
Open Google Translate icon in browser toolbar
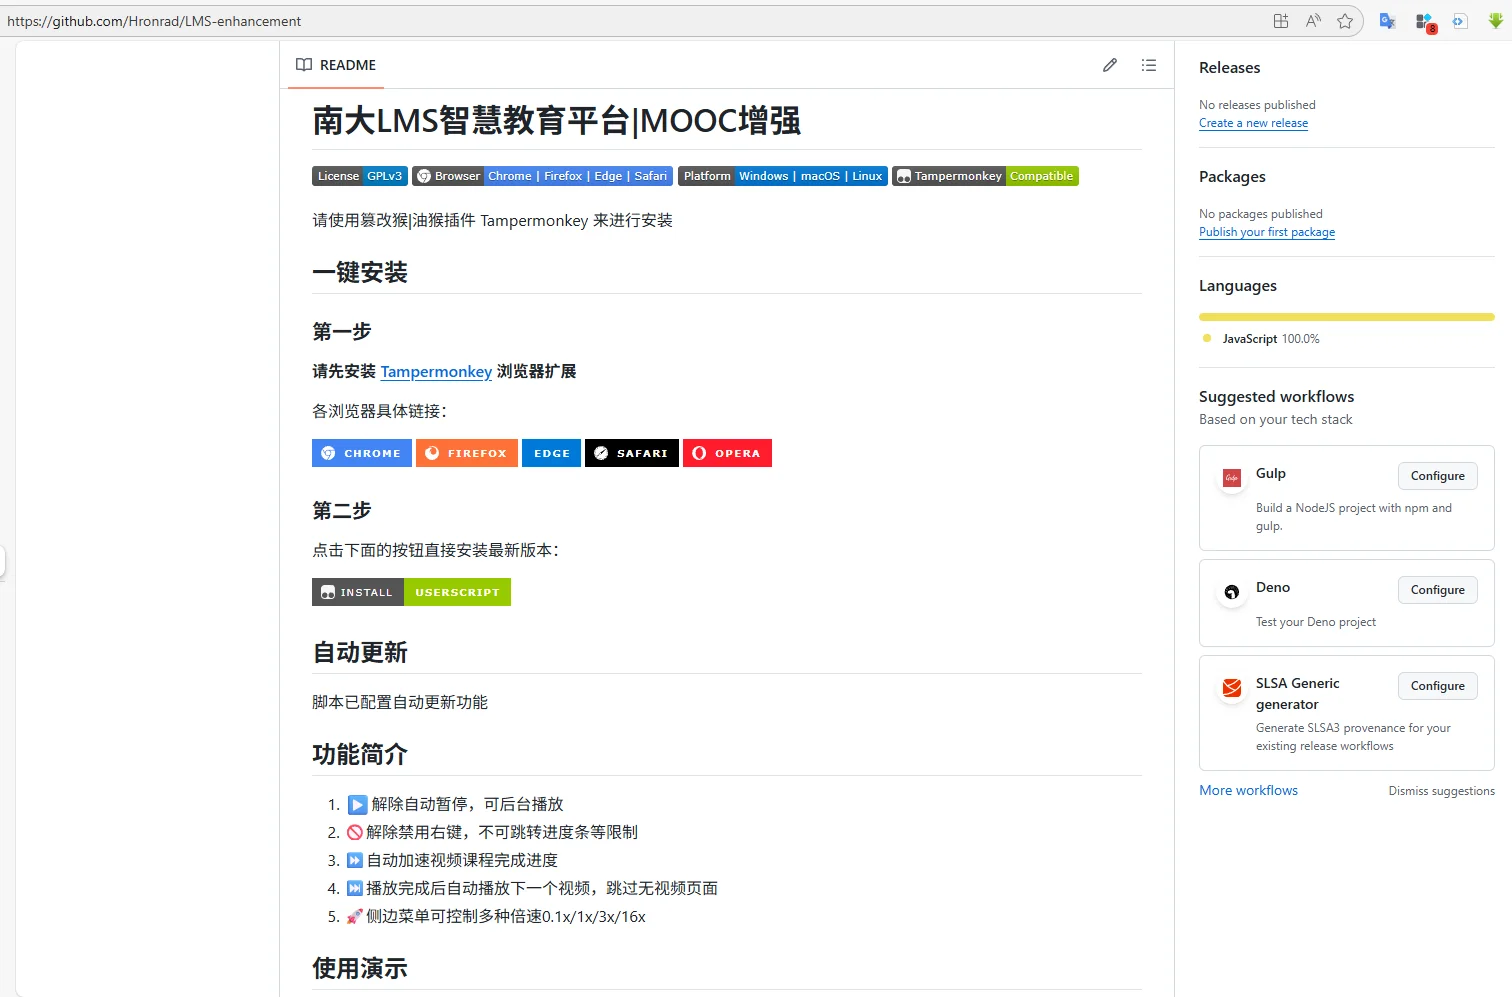(x=1387, y=20)
